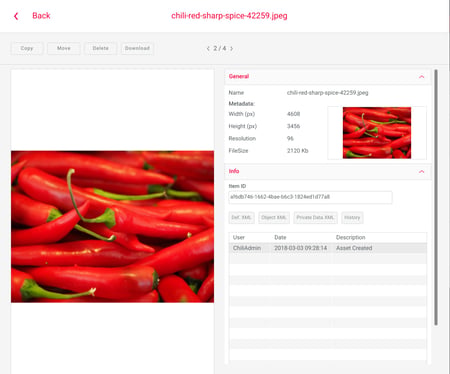Go to next asset arrow

pos(232,49)
